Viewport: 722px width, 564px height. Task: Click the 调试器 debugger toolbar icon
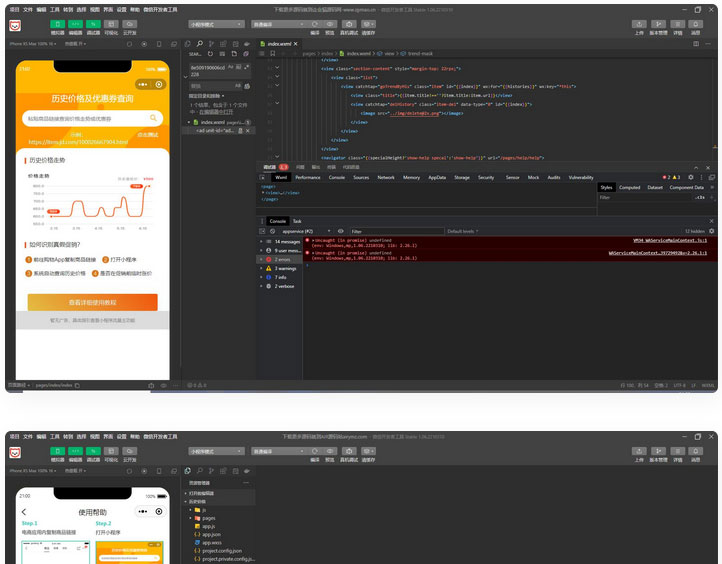pyautogui.click(x=93, y=23)
